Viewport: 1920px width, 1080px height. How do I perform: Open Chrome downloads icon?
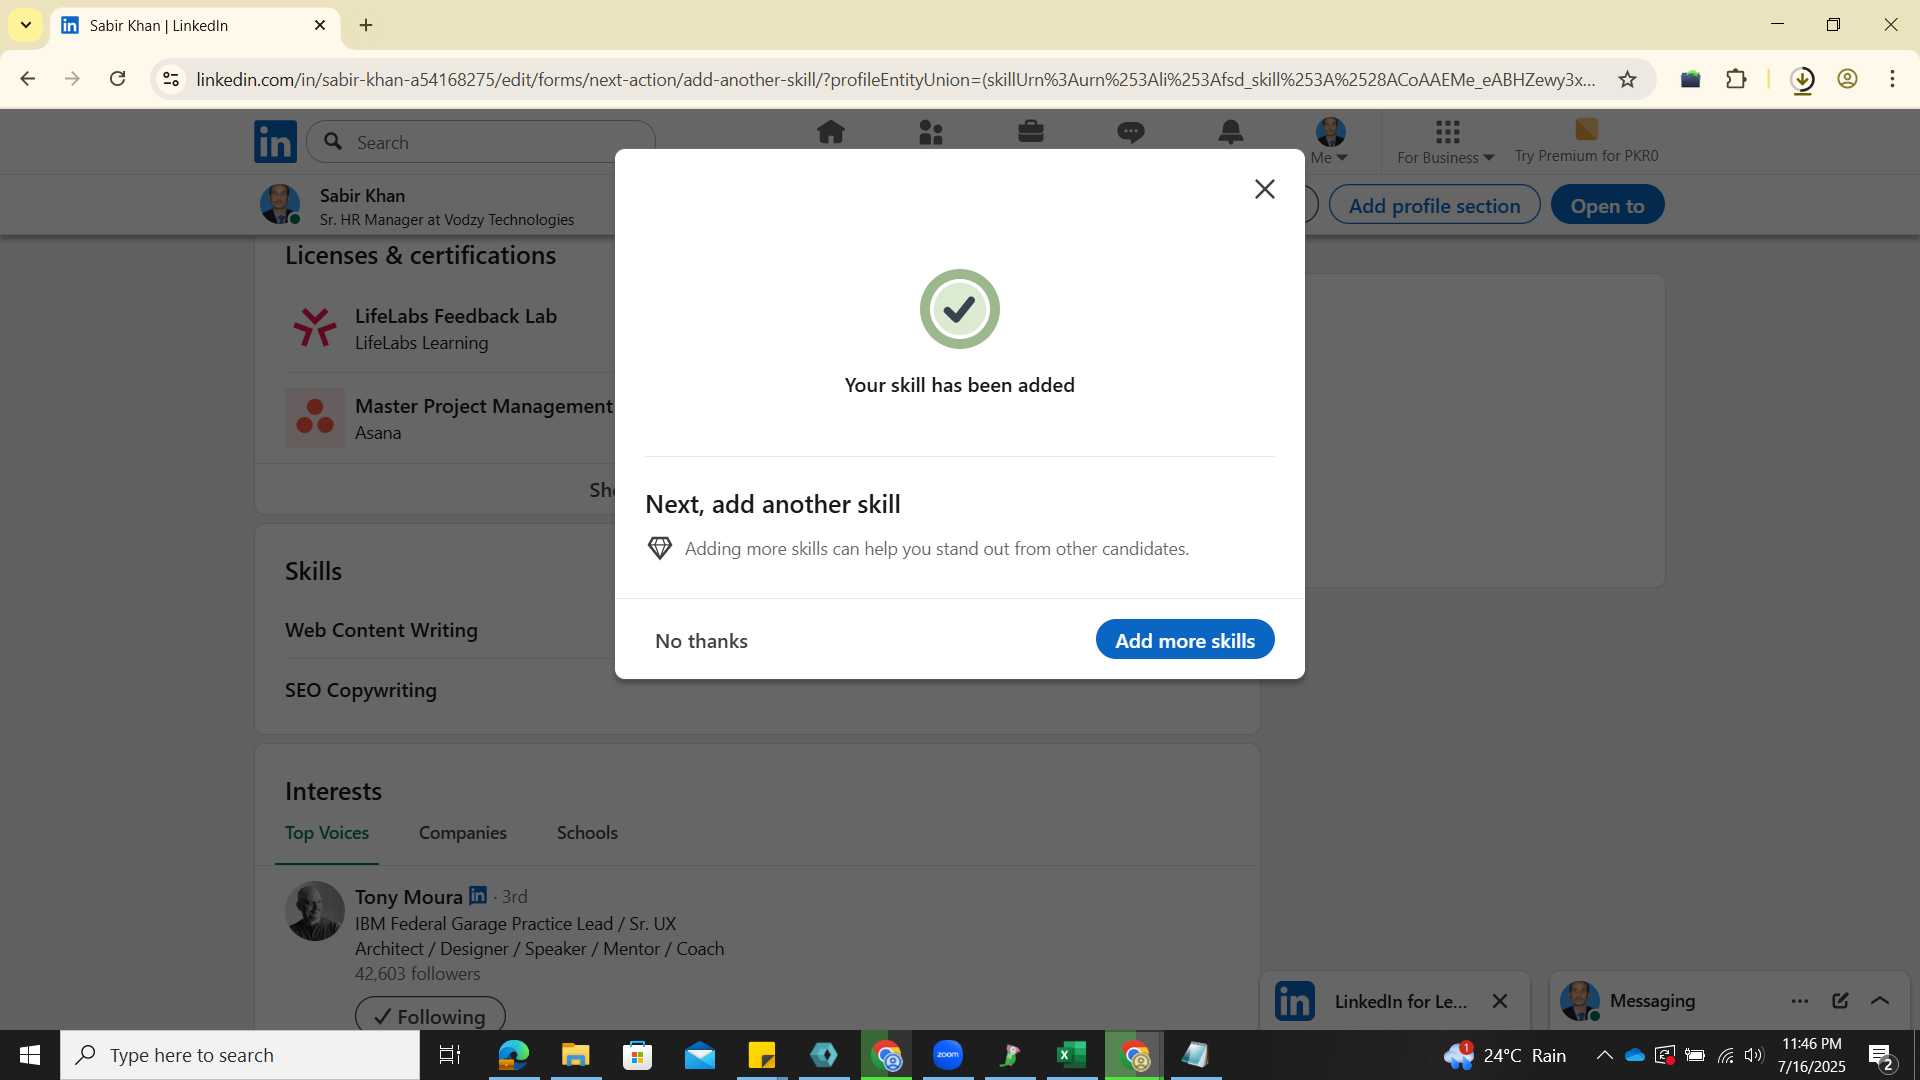click(x=1802, y=79)
